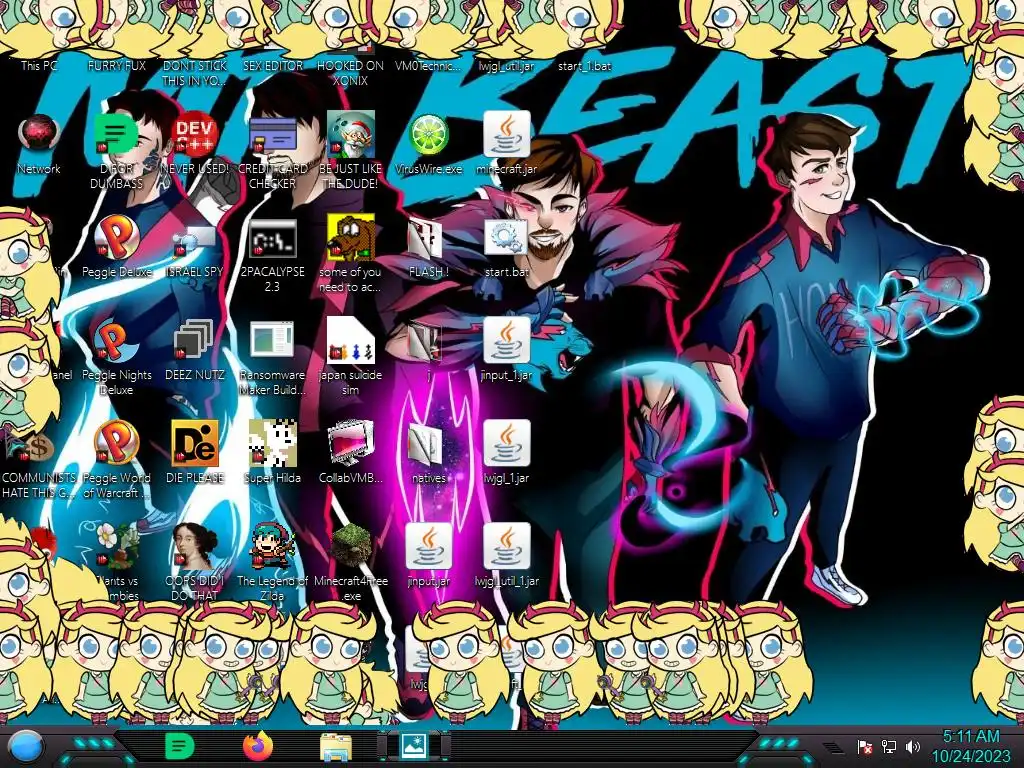Viewport: 1024px width, 768px height.
Task: Open the natives folder
Action: 426,445
